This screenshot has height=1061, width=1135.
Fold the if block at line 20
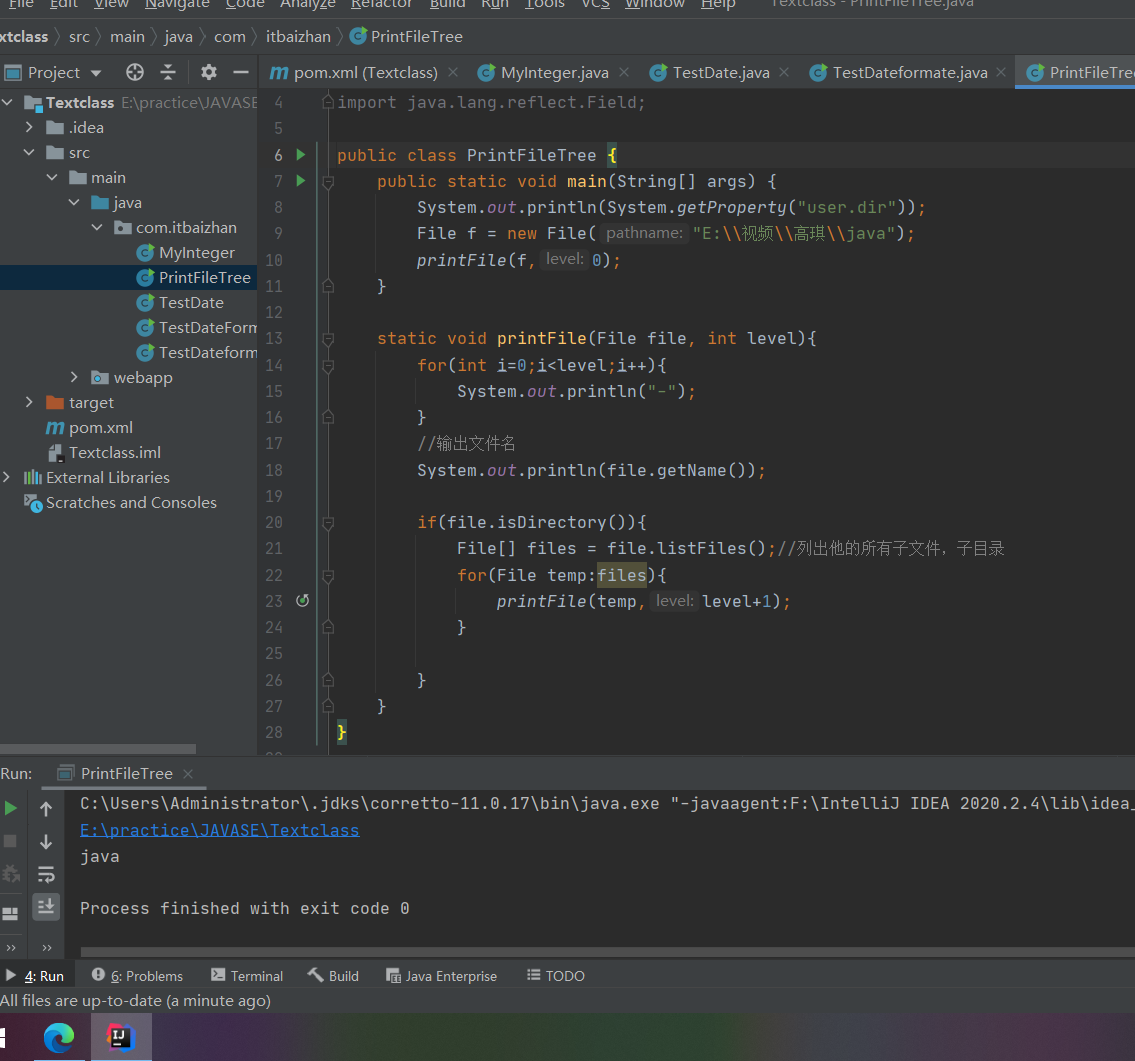point(328,523)
